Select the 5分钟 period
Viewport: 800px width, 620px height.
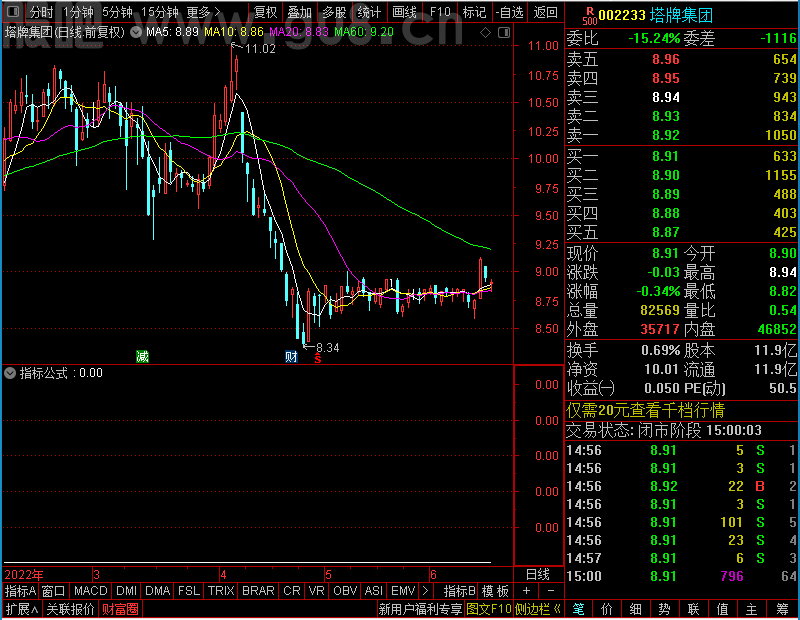[117, 12]
